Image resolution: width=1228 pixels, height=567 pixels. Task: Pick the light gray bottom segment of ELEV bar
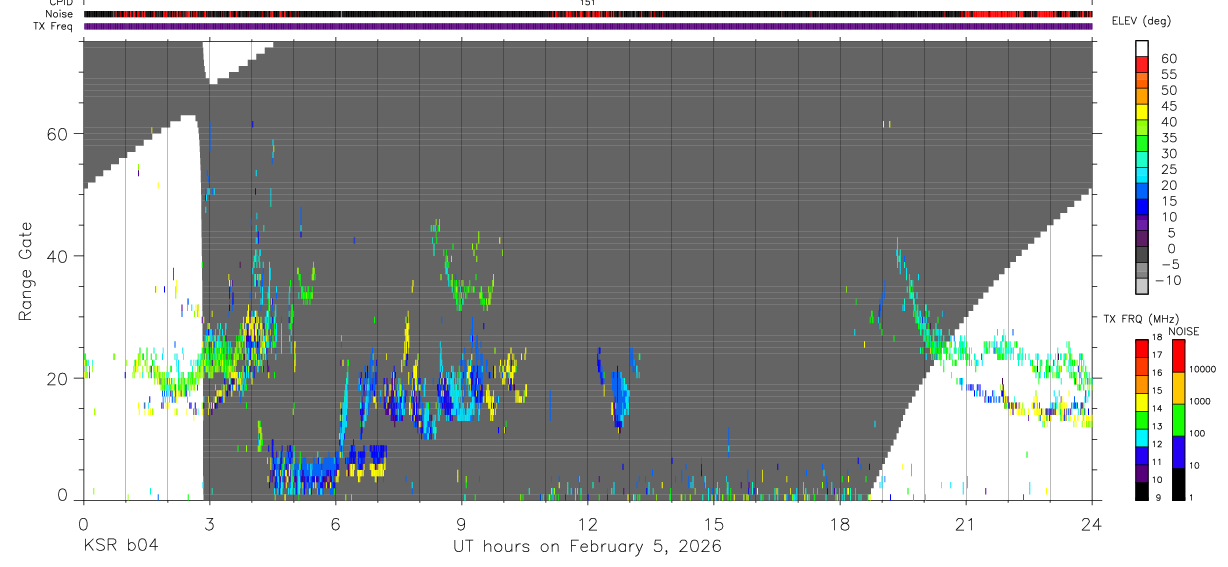tap(1141, 286)
